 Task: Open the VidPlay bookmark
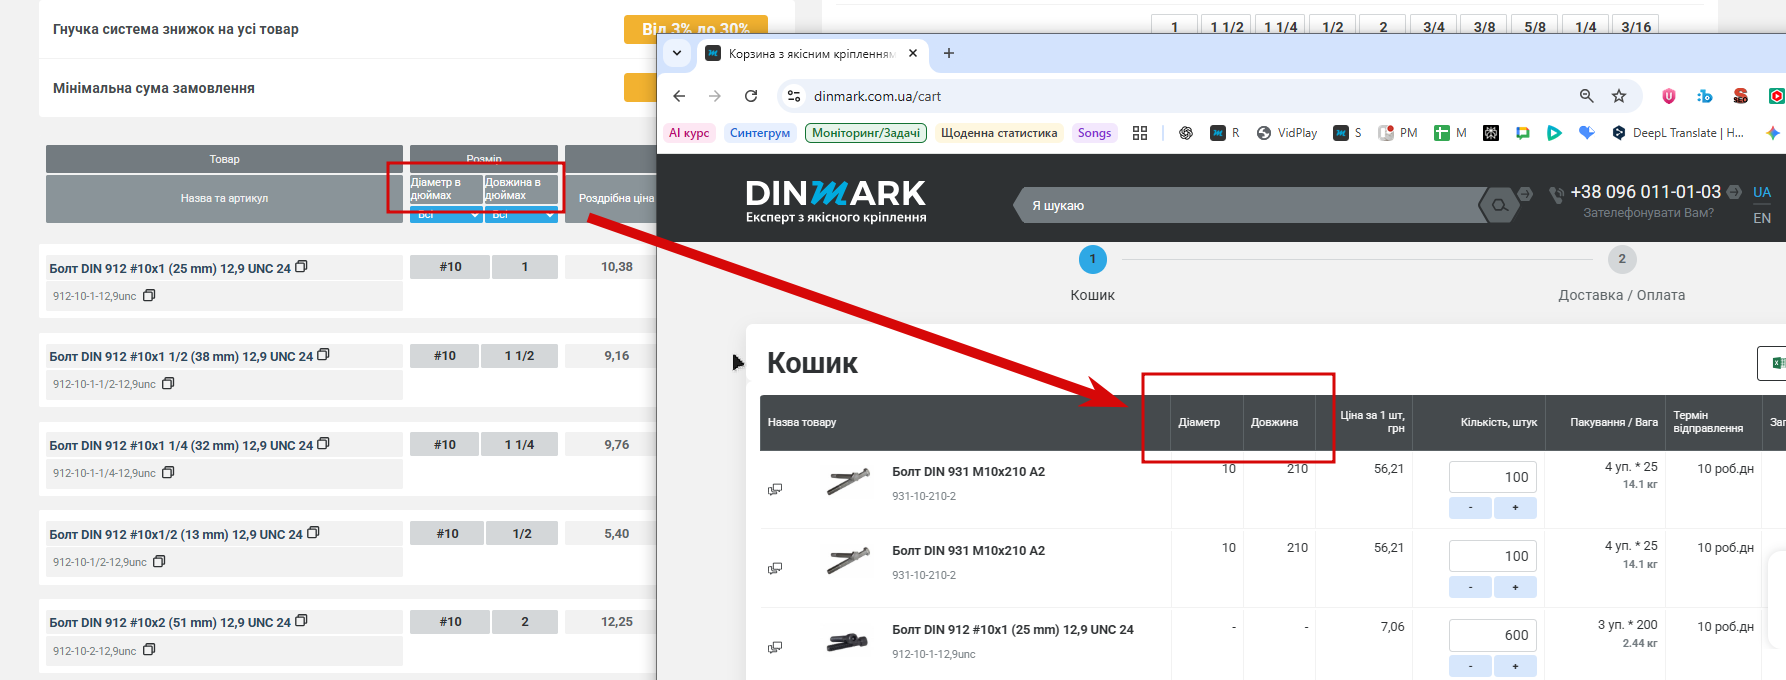pos(1287,133)
